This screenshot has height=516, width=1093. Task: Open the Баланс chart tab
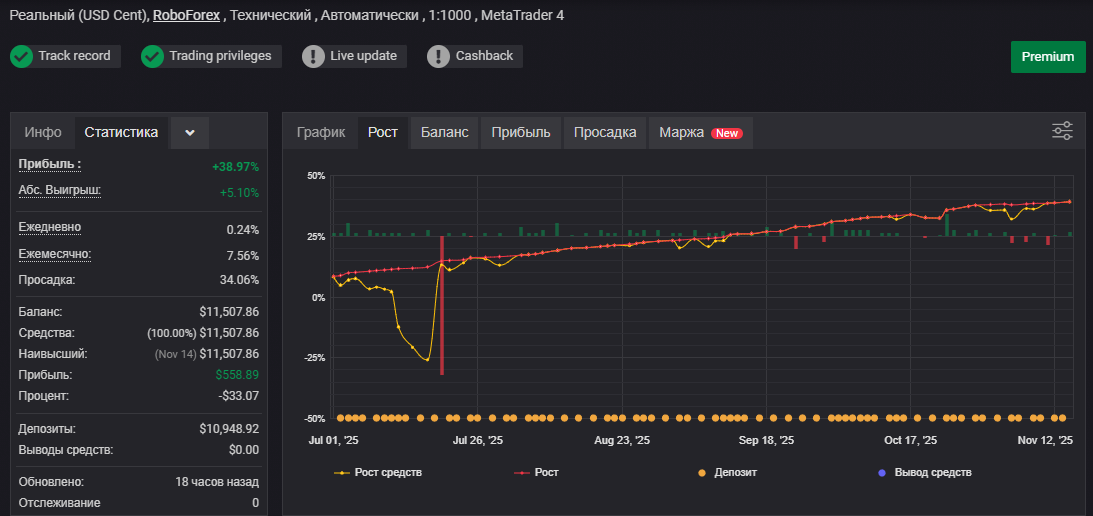pos(445,132)
